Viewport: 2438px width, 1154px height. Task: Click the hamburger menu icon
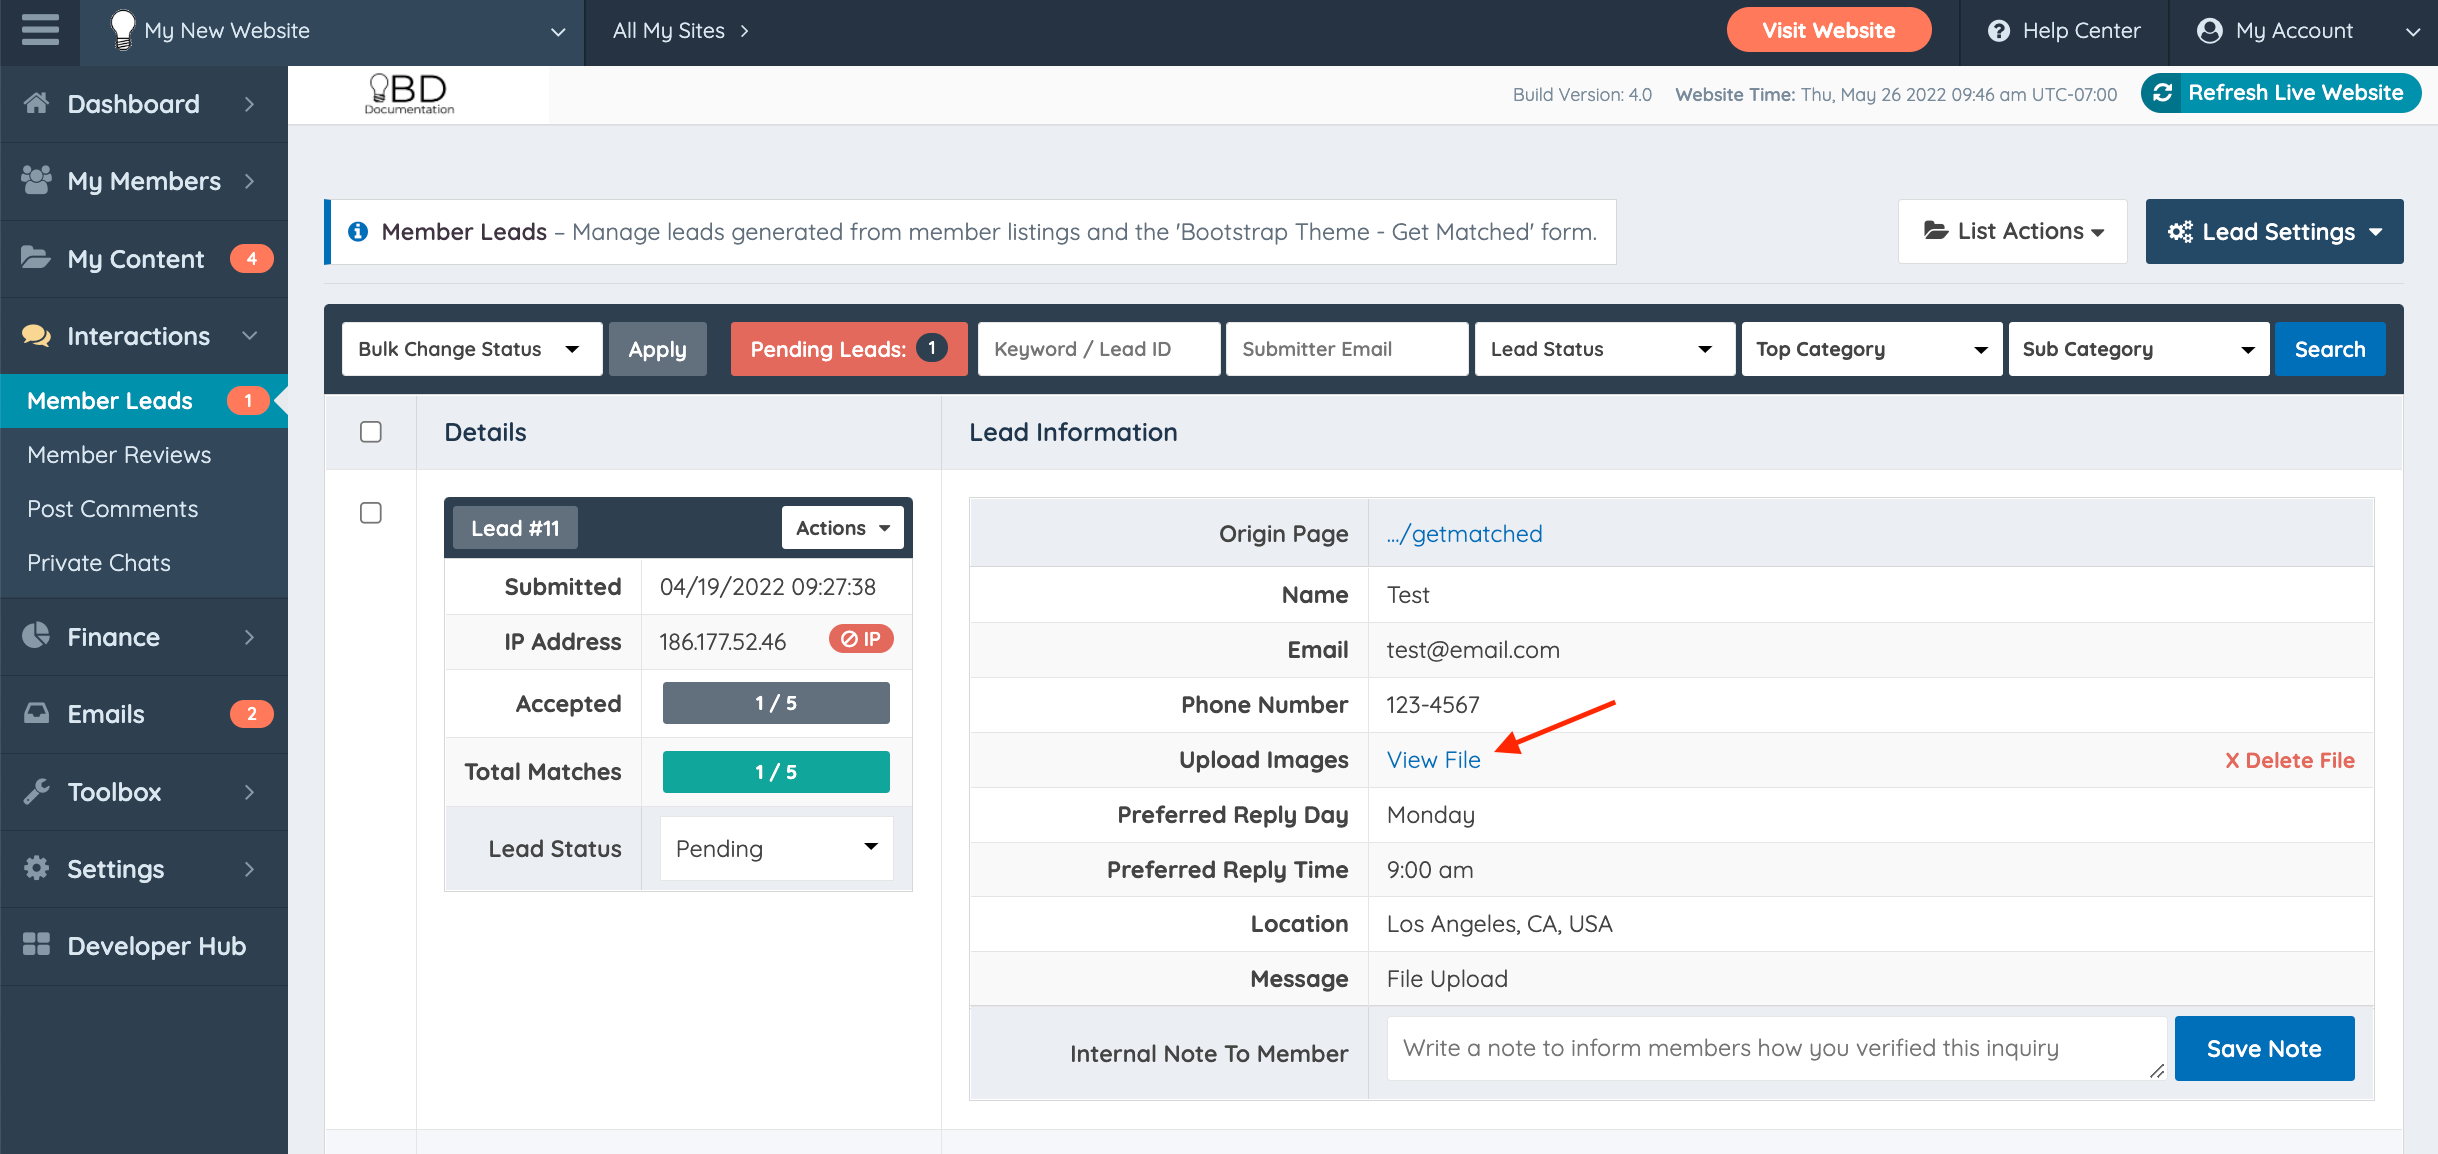coord(40,30)
